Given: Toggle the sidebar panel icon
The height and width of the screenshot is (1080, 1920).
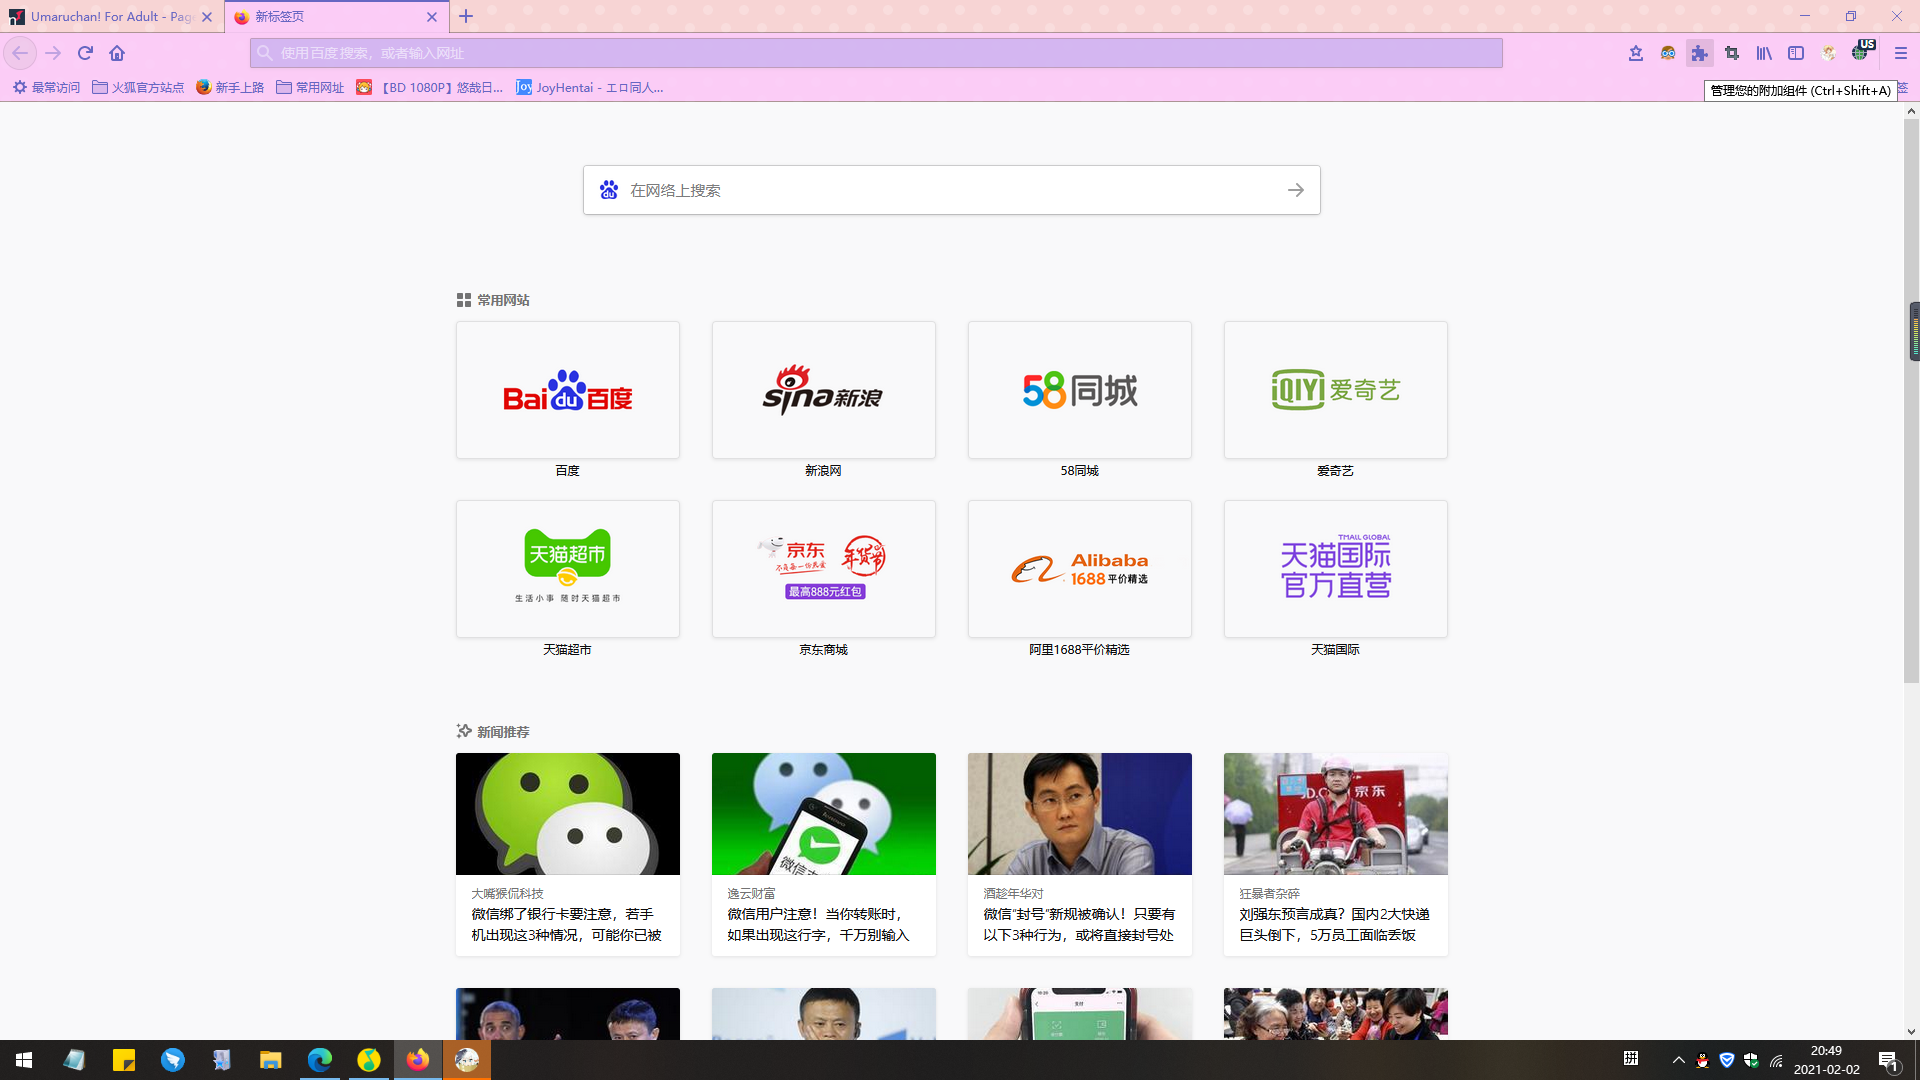Looking at the screenshot, I should tap(1796, 53).
